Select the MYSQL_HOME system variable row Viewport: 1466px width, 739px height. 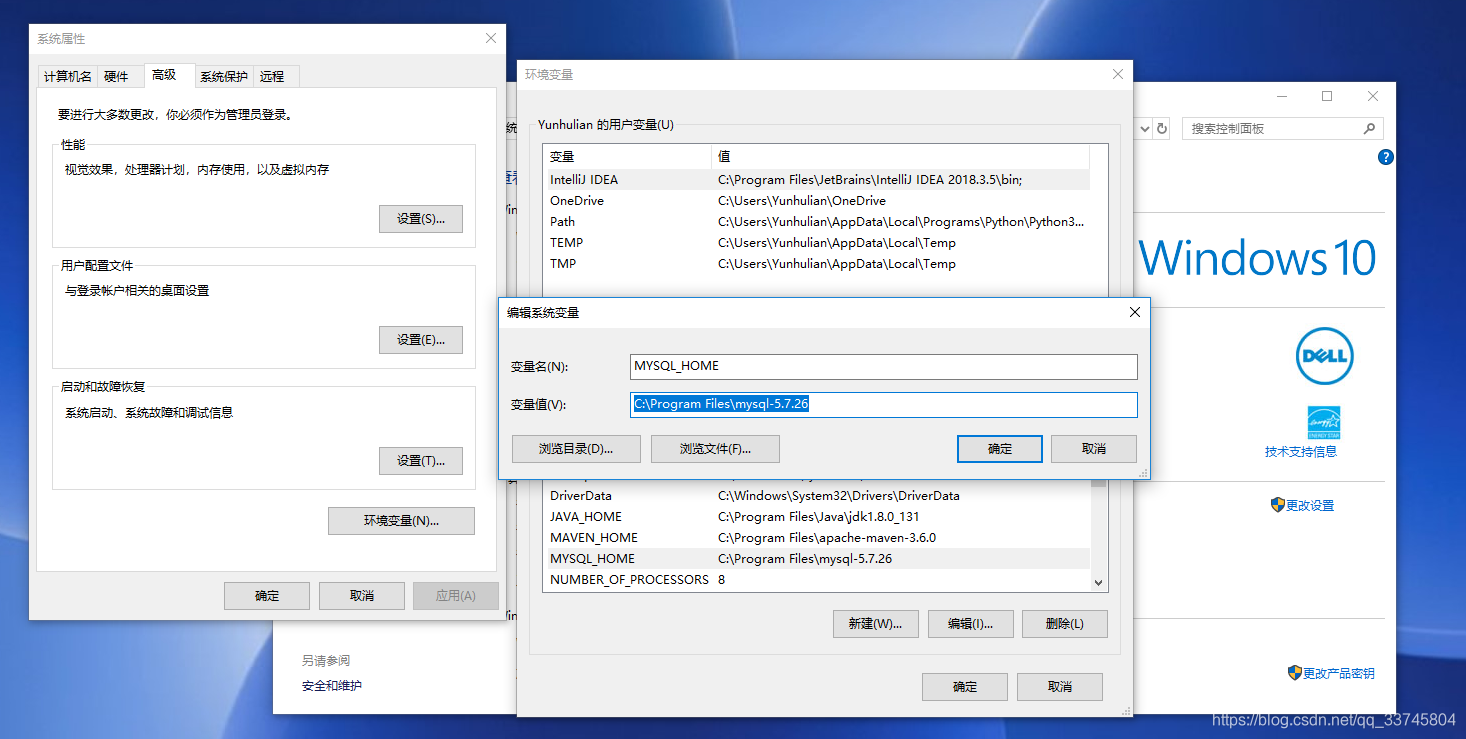[x=817, y=559]
